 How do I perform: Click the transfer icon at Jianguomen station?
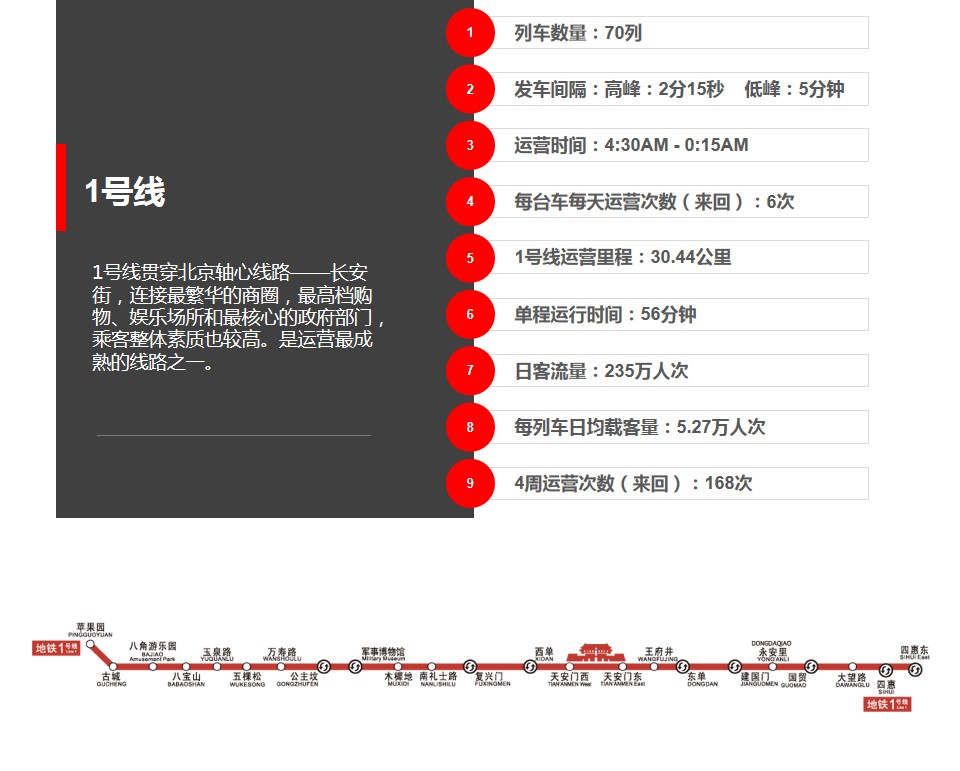735,666
